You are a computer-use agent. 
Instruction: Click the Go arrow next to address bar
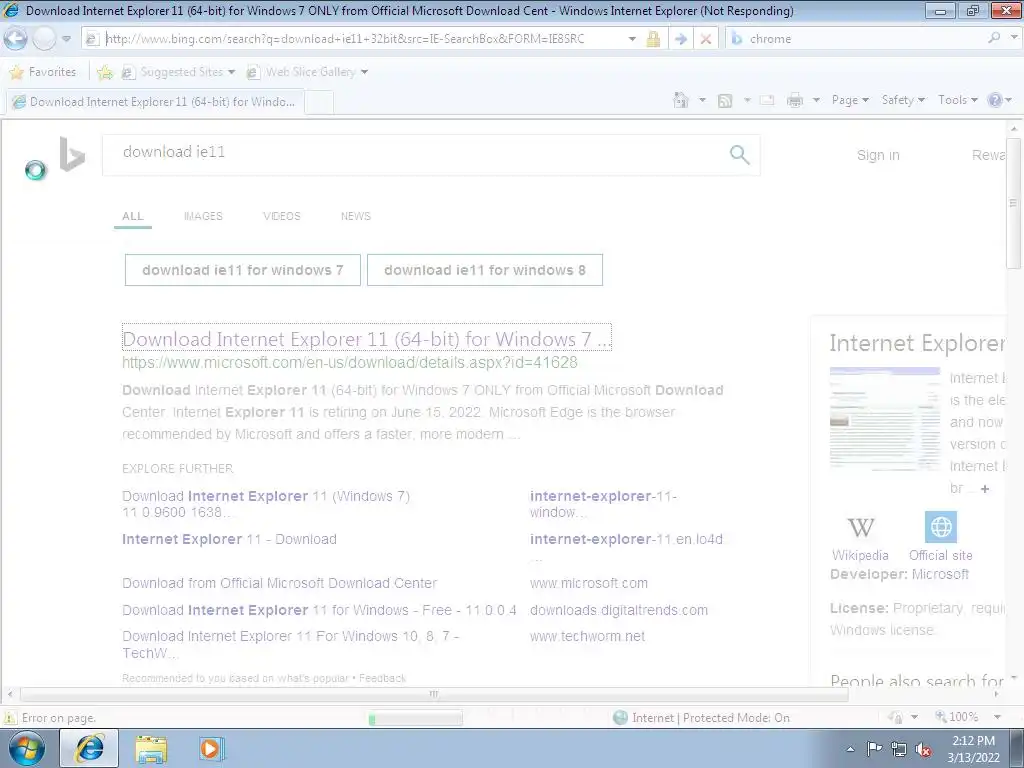pyautogui.click(x=680, y=39)
